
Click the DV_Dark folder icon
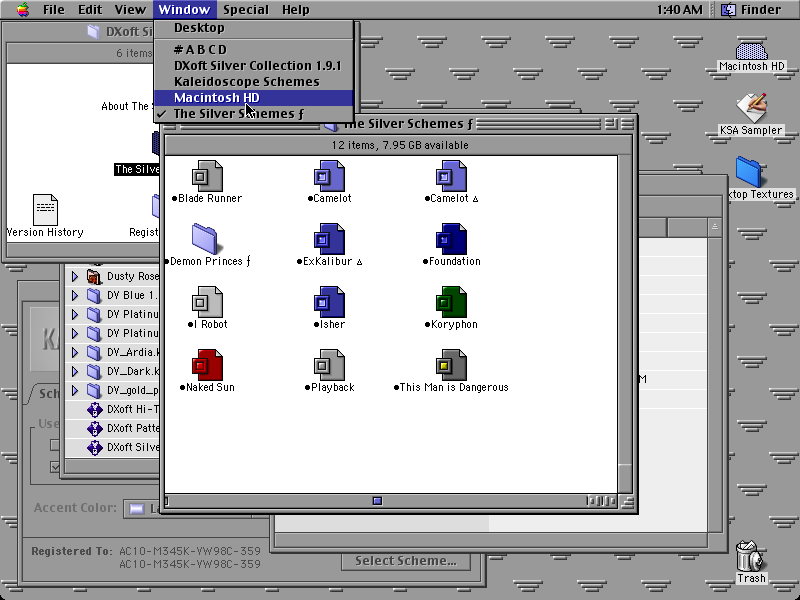94,371
